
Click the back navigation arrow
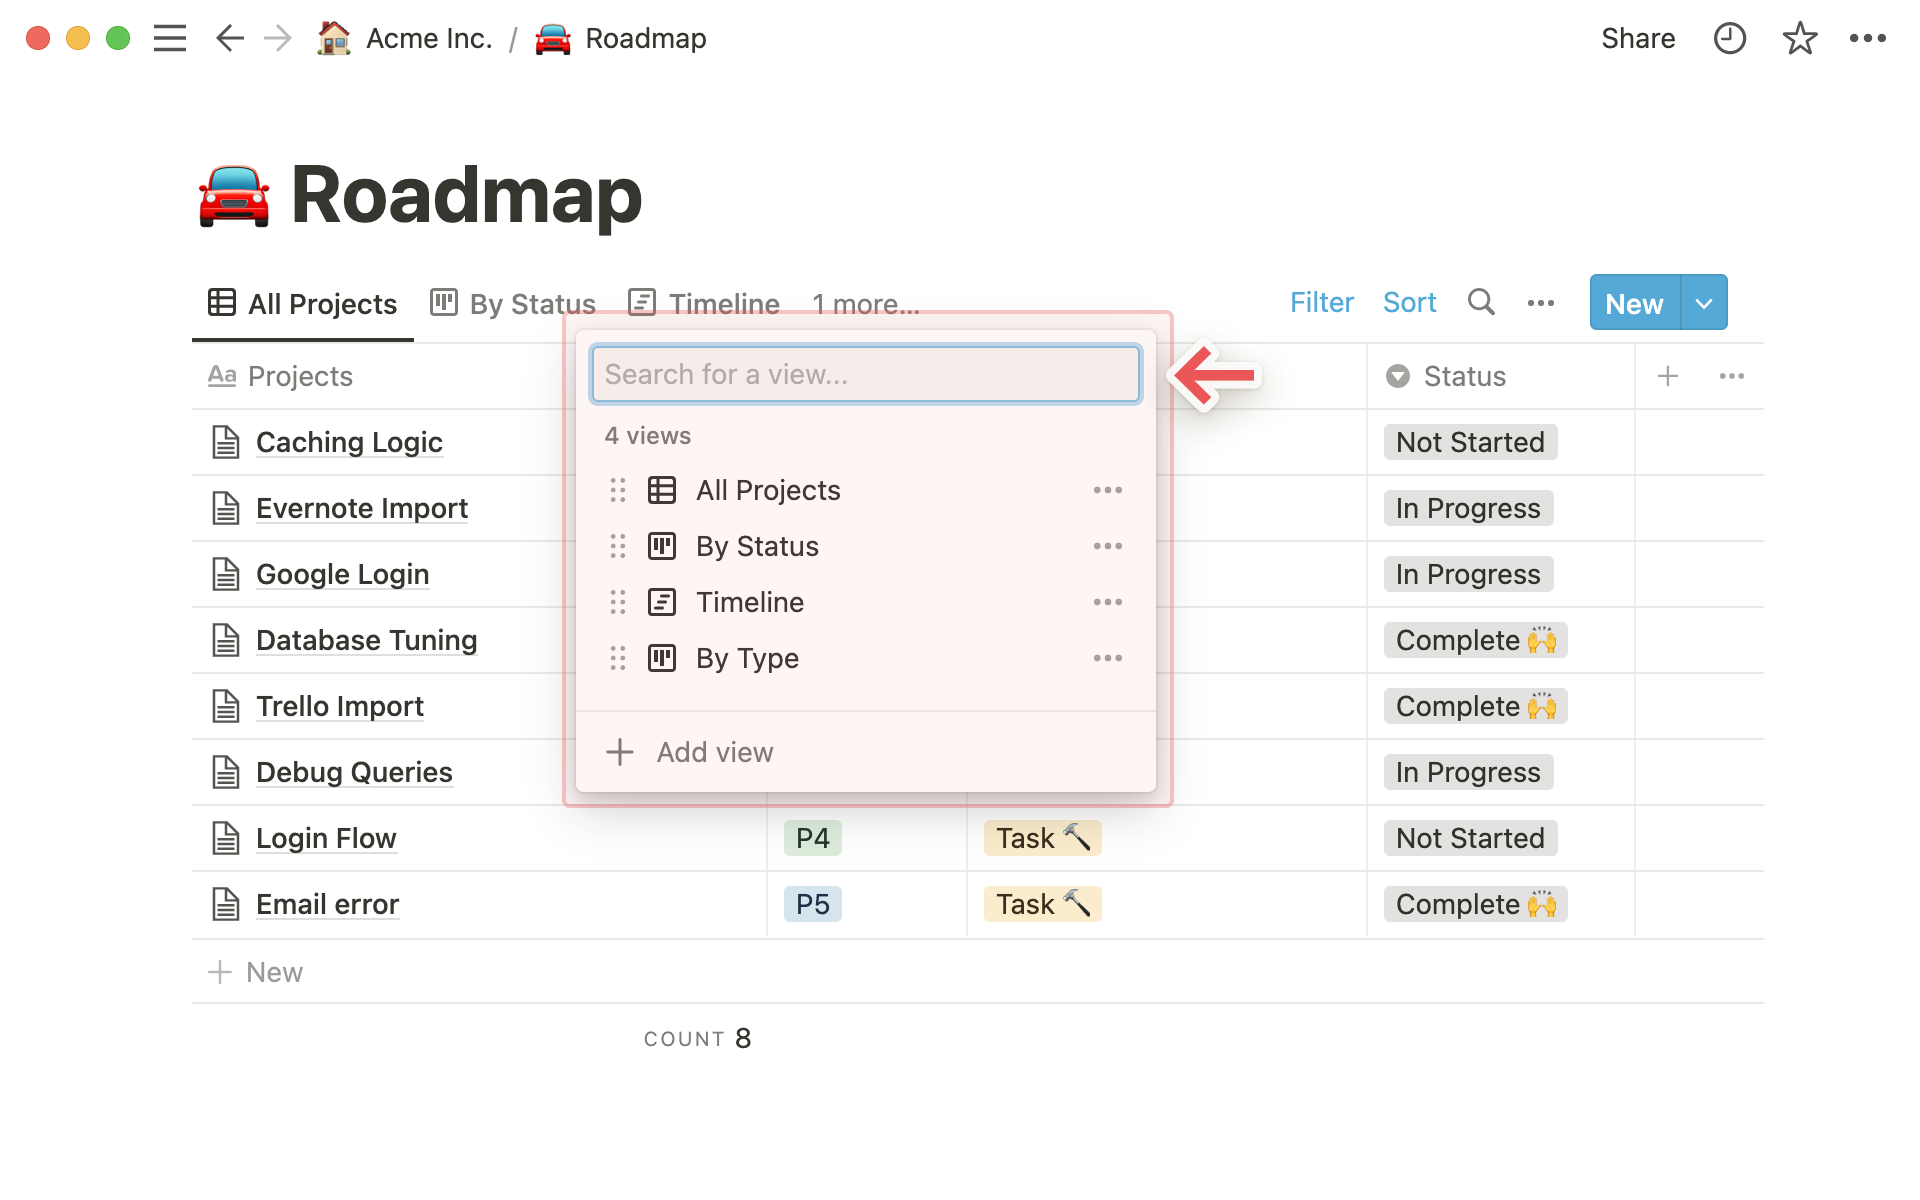[229, 39]
